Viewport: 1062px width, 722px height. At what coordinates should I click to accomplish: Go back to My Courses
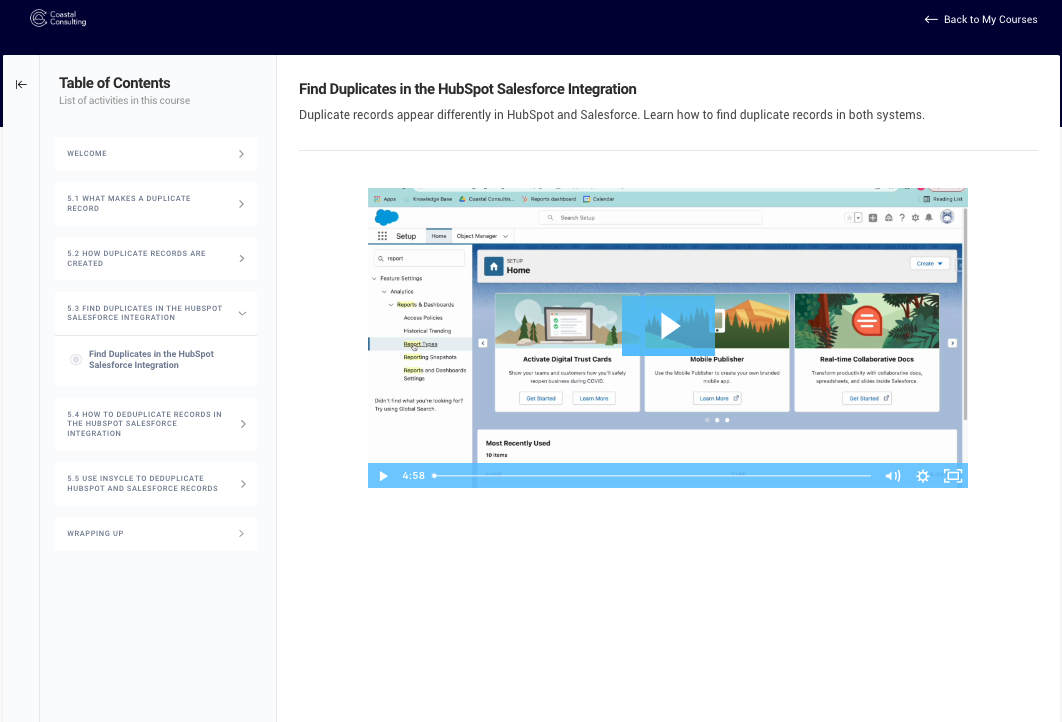pyautogui.click(x=981, y=20)
